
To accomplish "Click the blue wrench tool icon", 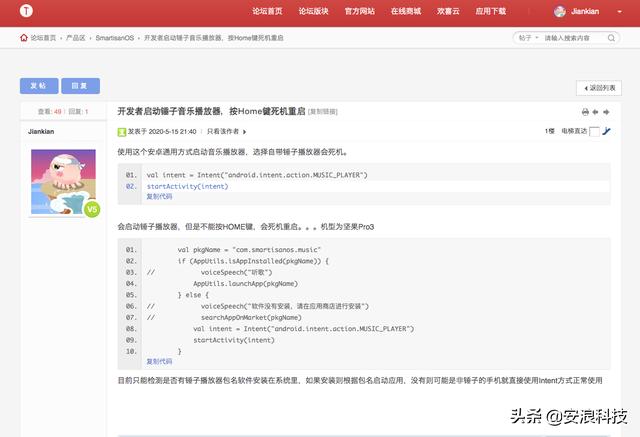I will pos(607,131).
